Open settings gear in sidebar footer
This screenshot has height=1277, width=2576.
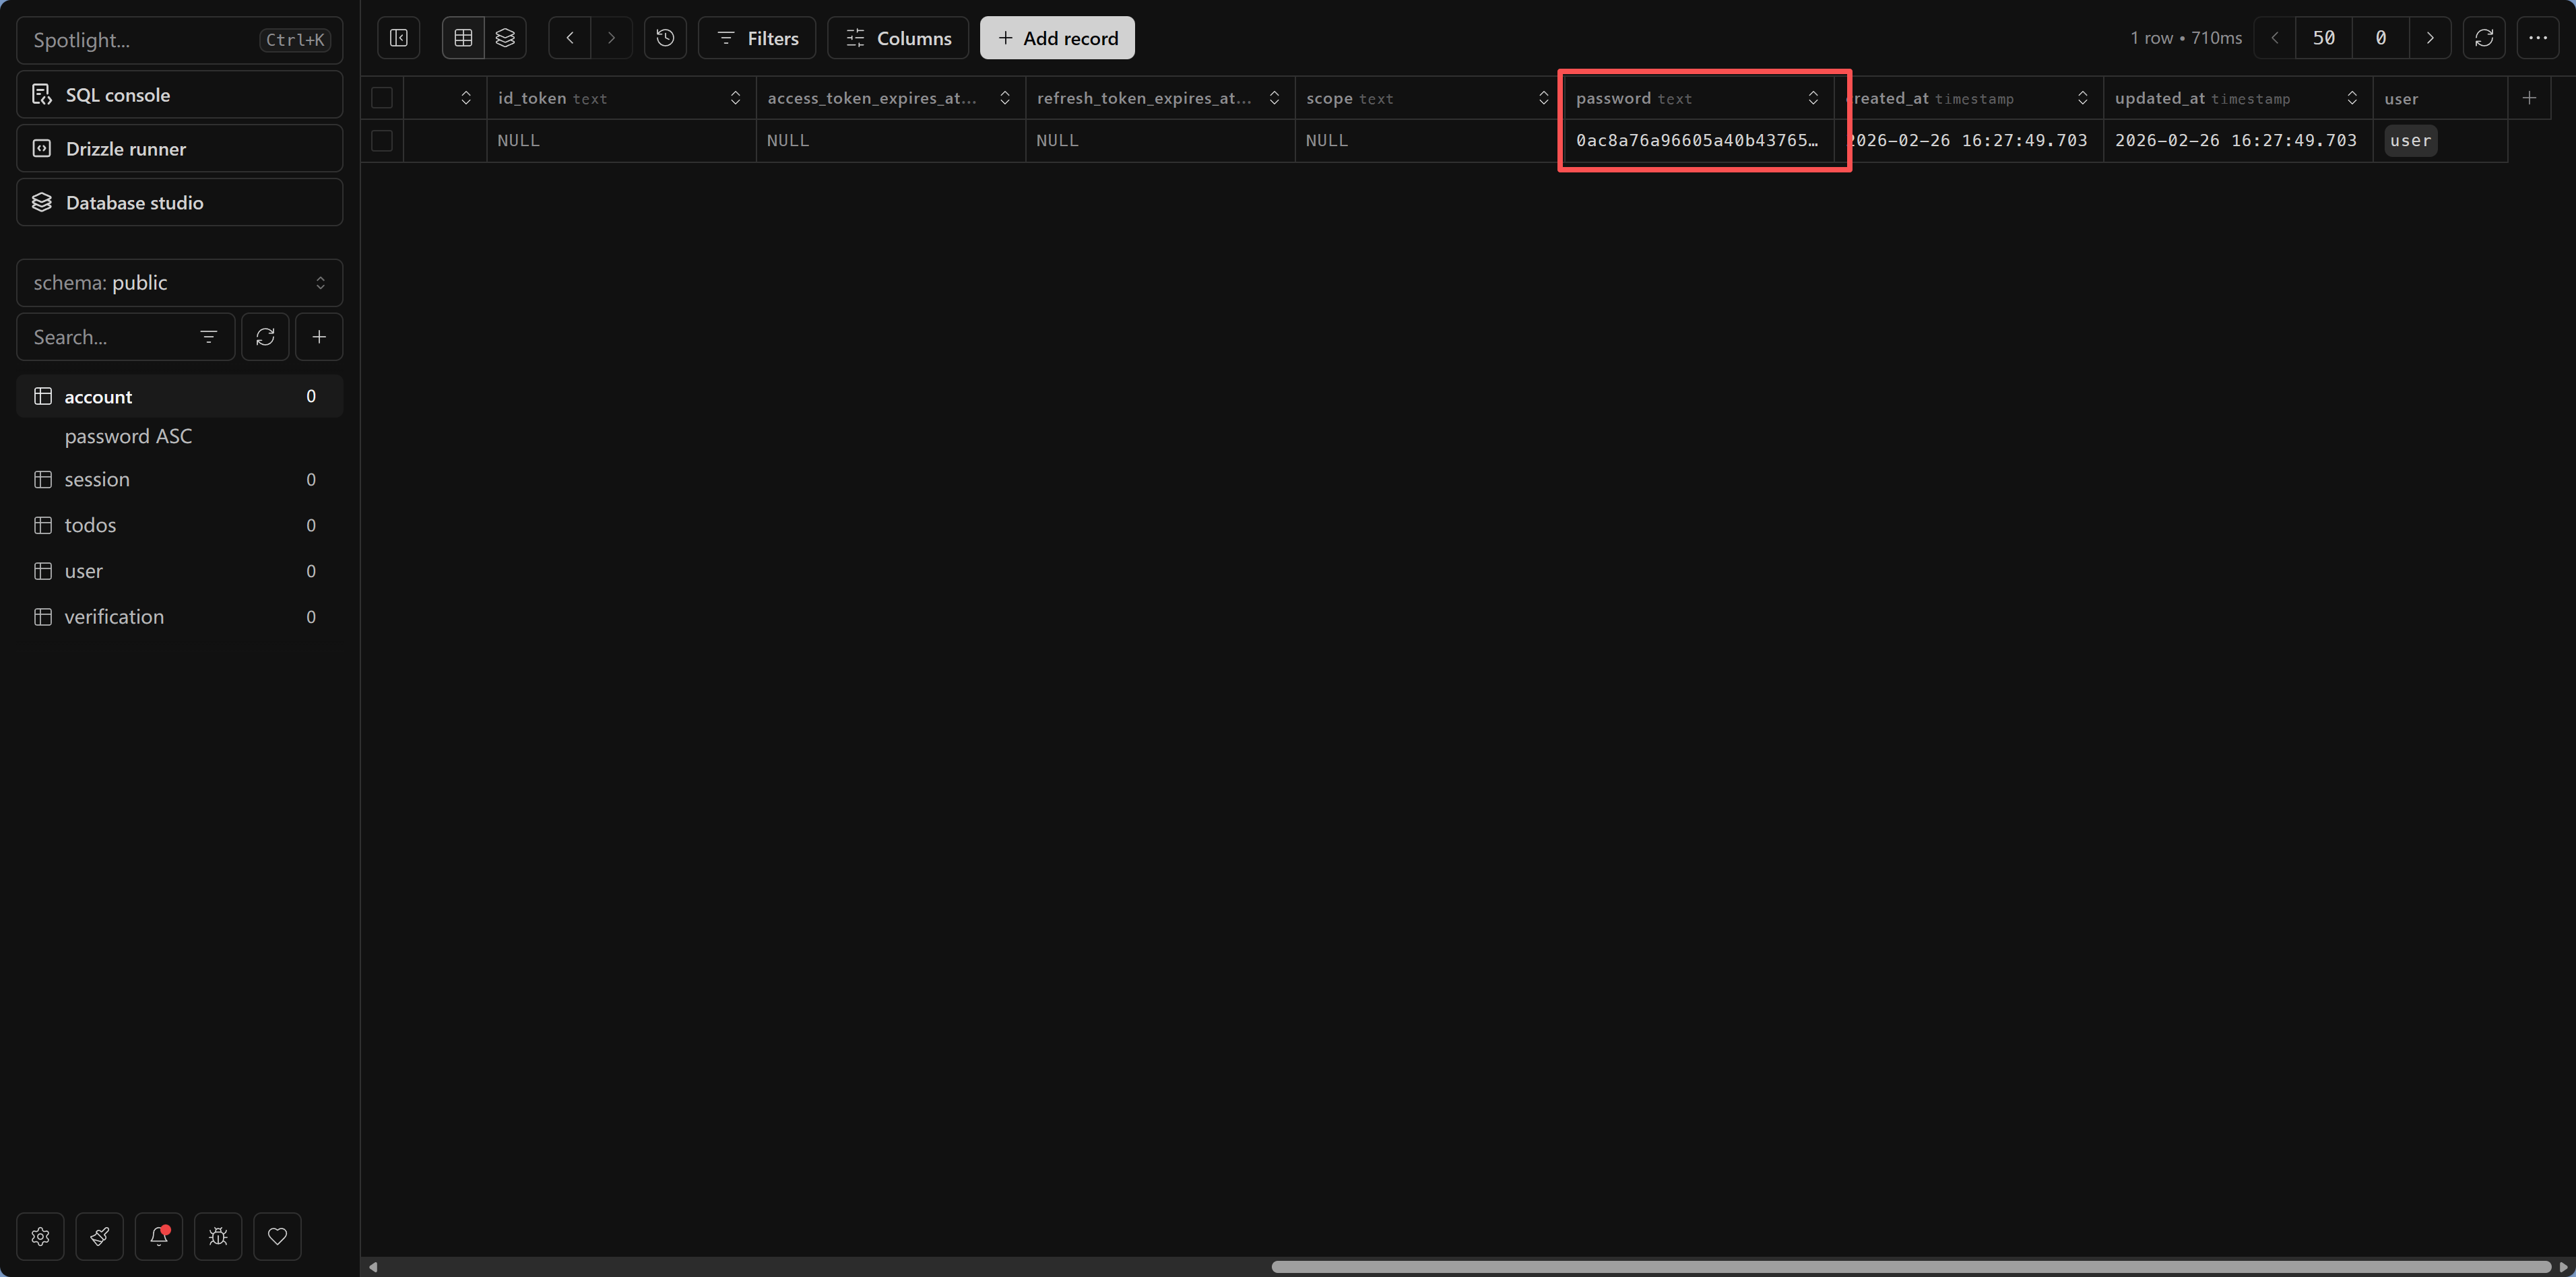(41, 1236)
